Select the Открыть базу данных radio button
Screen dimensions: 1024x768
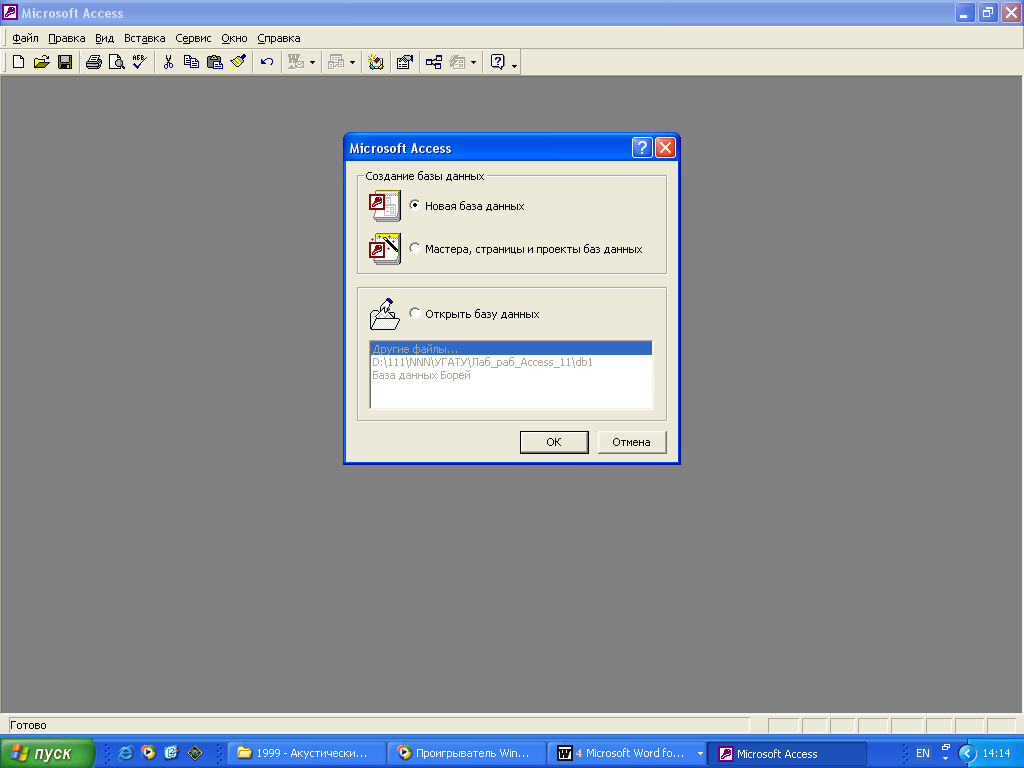[415, 313]
